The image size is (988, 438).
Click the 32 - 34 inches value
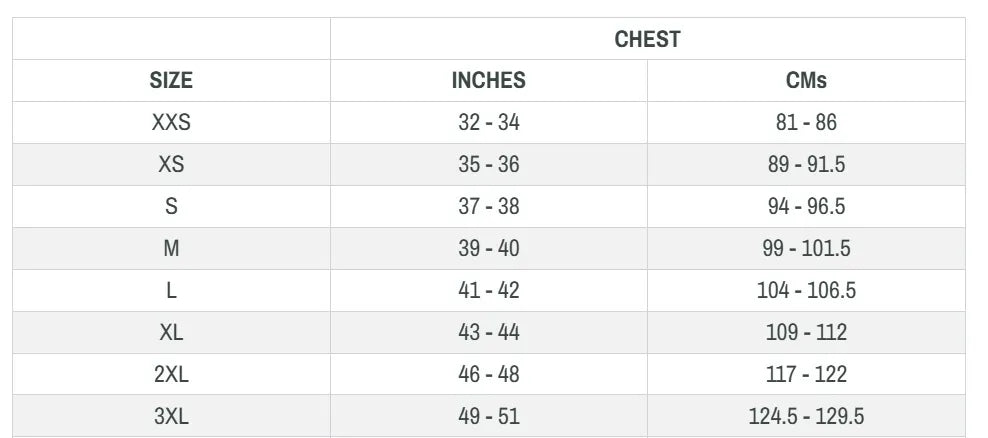tap(488, 122)
